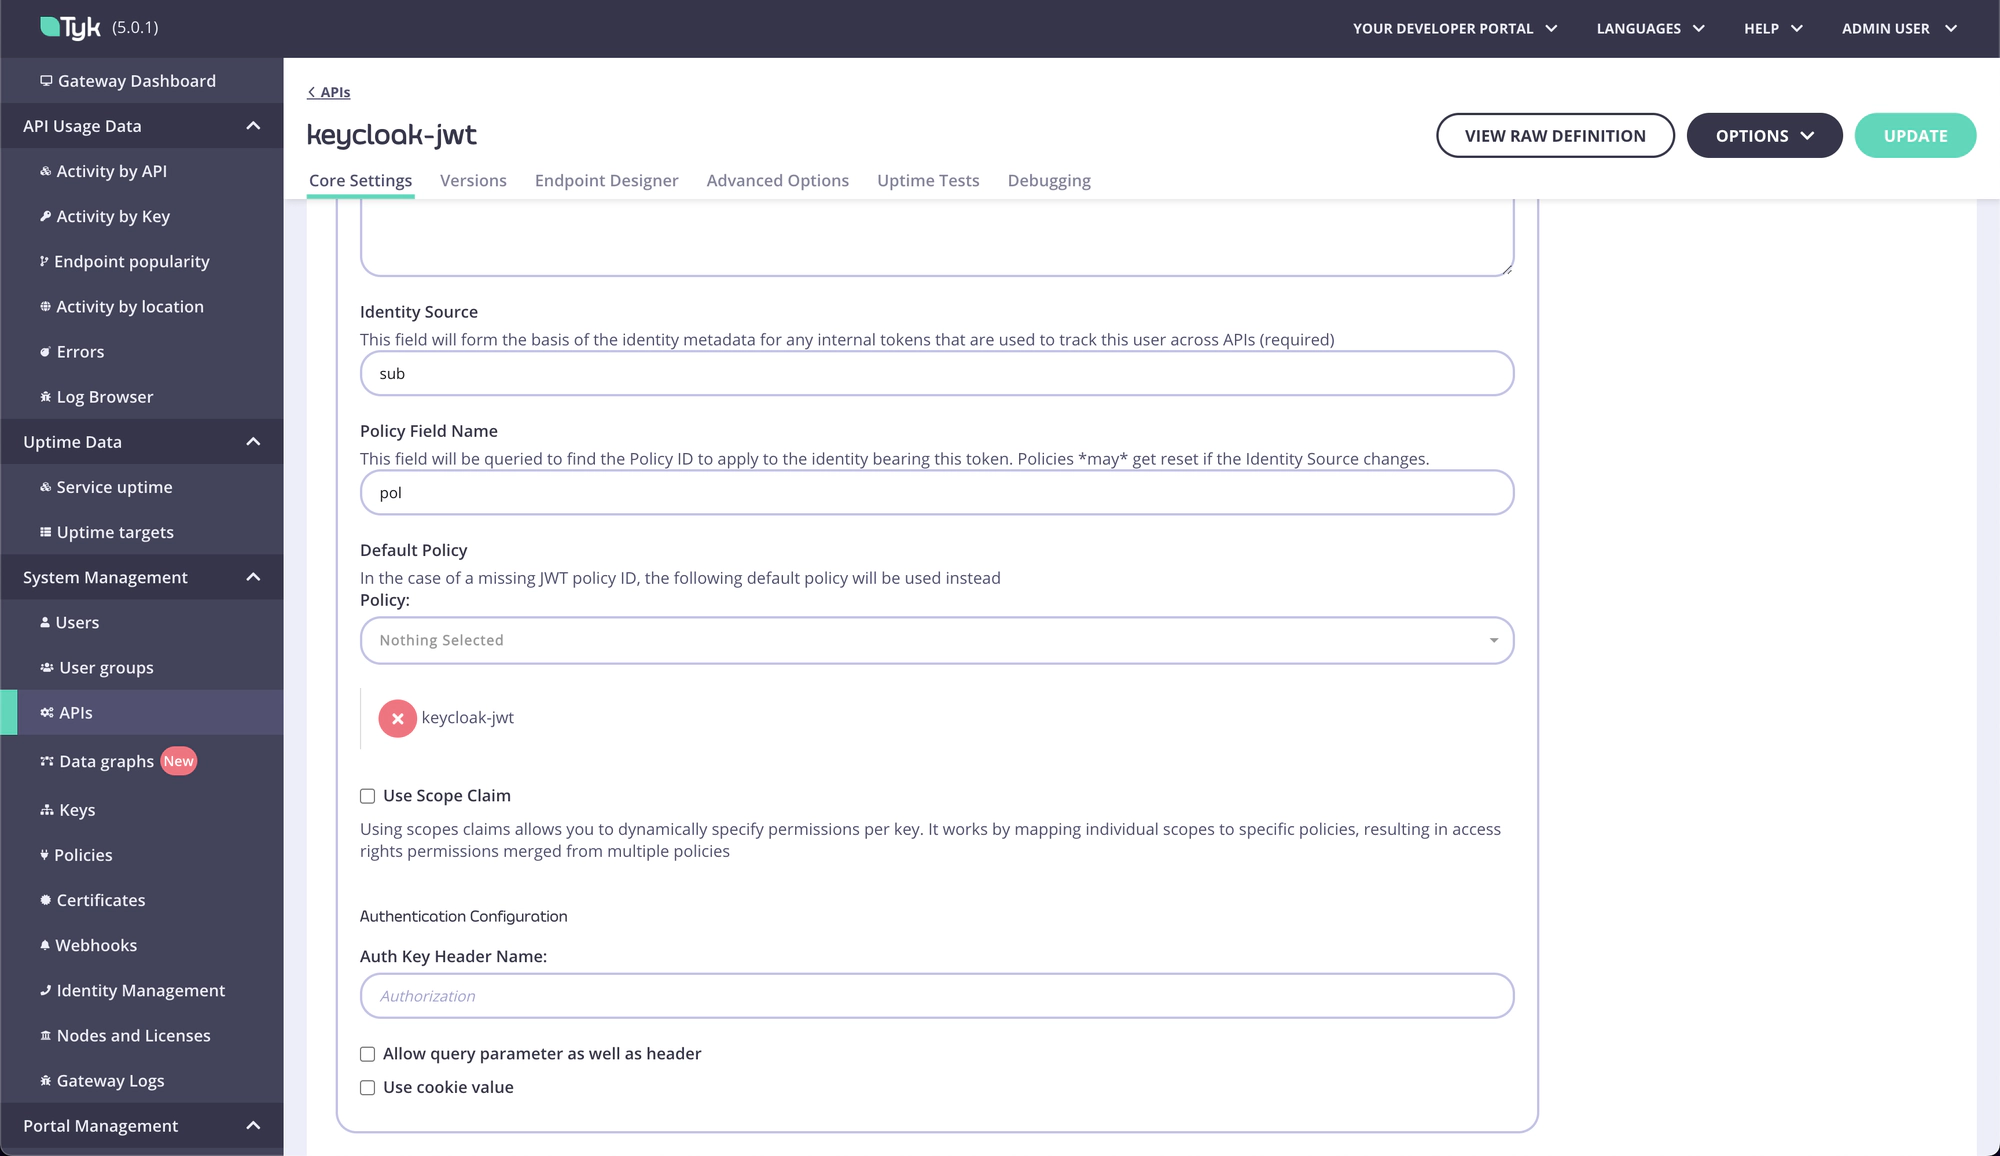The image size is (2000, 1156).
Task: Click the UPDATE button
Action: tap(1915, 135)
